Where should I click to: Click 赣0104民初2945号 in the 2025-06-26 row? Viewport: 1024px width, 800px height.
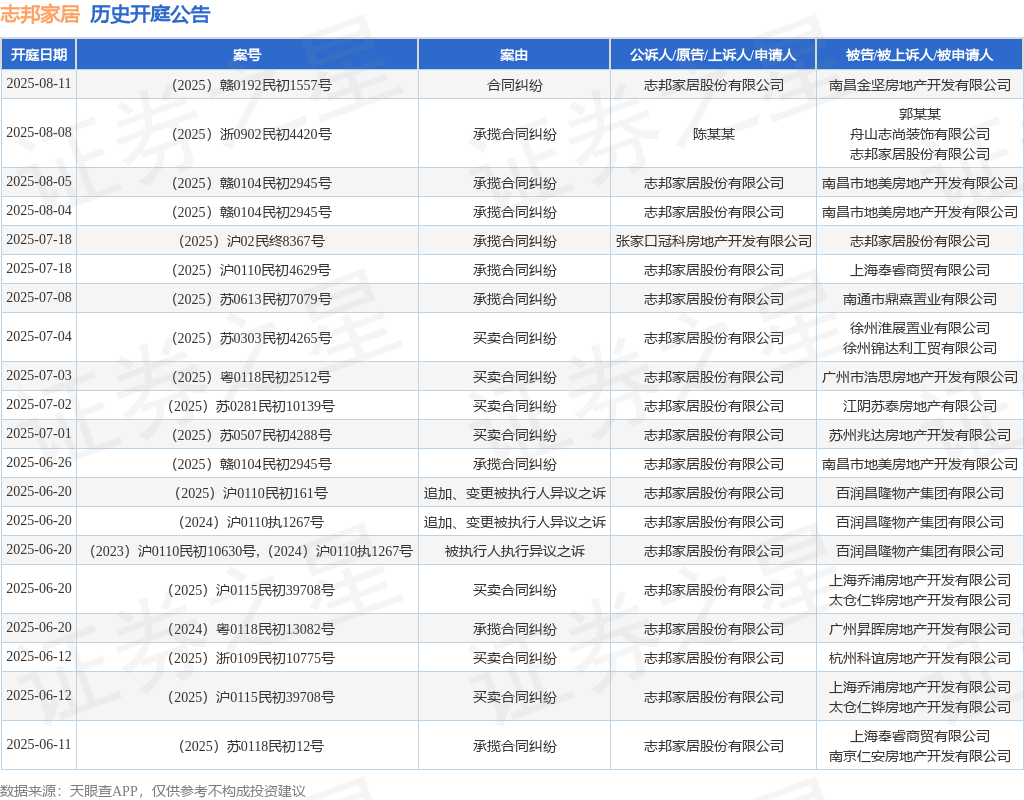pos(251,464)
